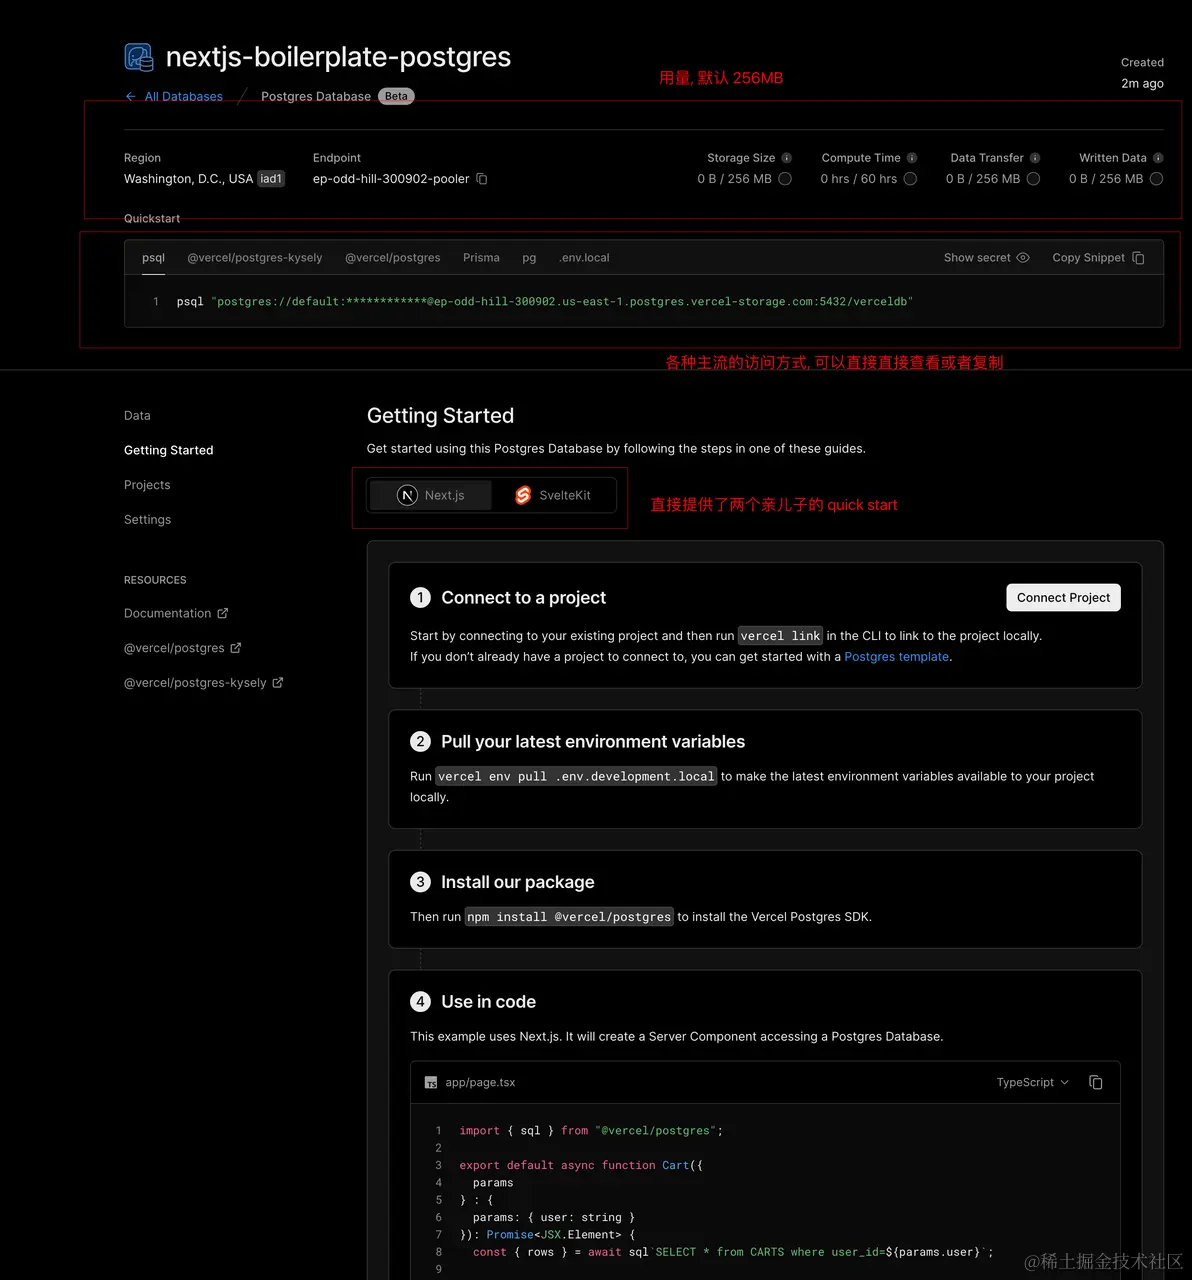Click the 'Connect to a project' step heading
1192x1280 pixels.
(524, 598)
